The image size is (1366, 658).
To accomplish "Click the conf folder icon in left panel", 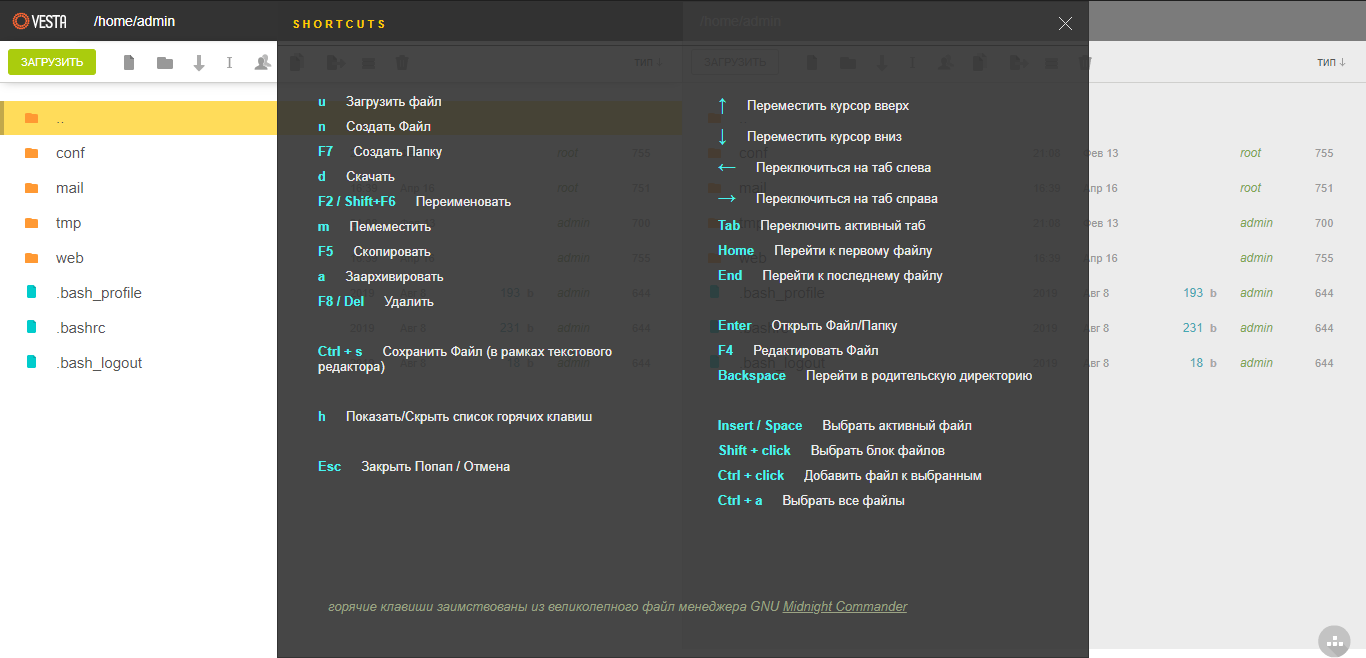I will click(32, 153).
